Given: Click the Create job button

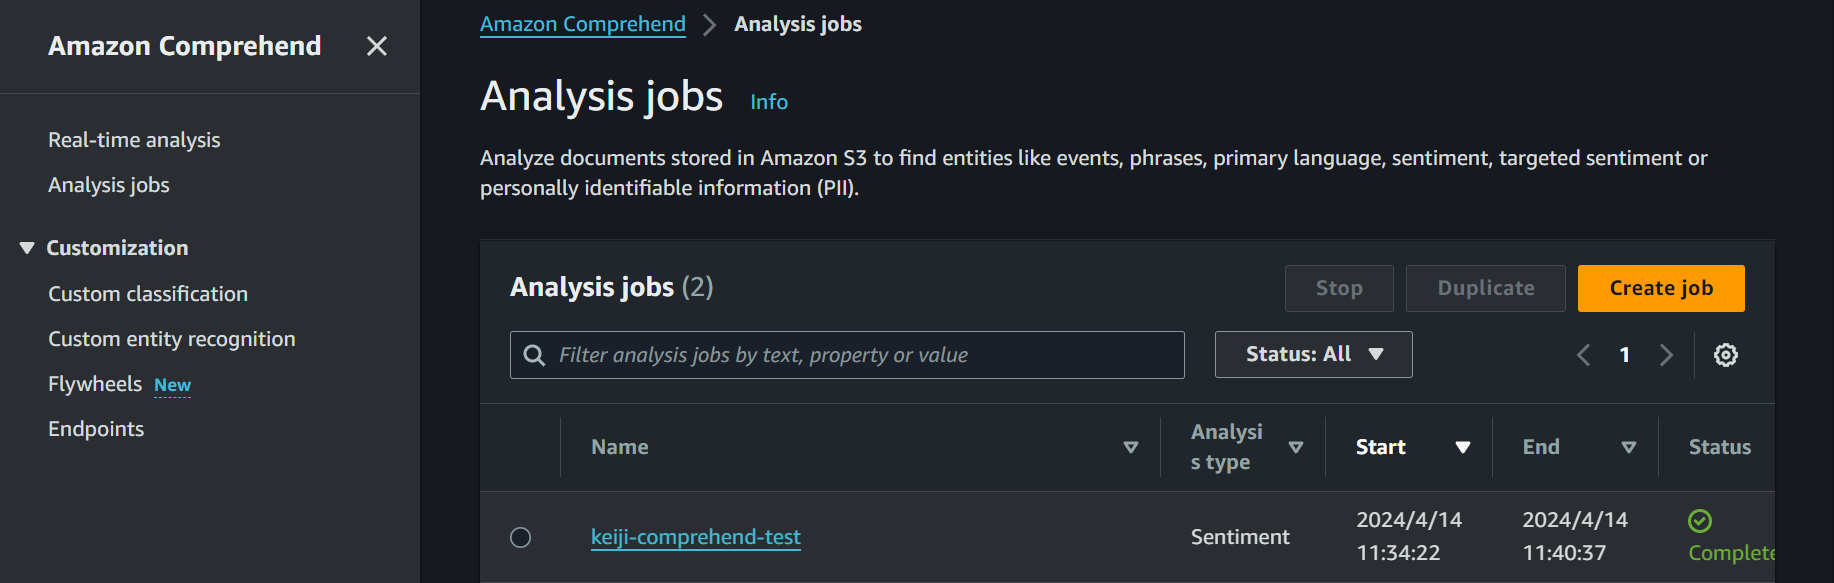Looking at the screenshot, I should [x=1660, y=288].
